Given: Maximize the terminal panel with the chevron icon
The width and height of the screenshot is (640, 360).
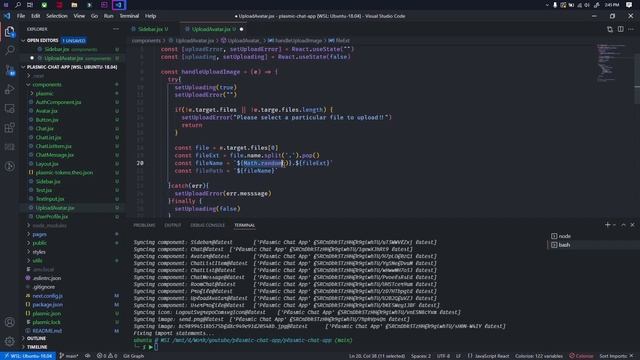Looking at the screenshot, I should pyautogui.click(x=623, y=225).
